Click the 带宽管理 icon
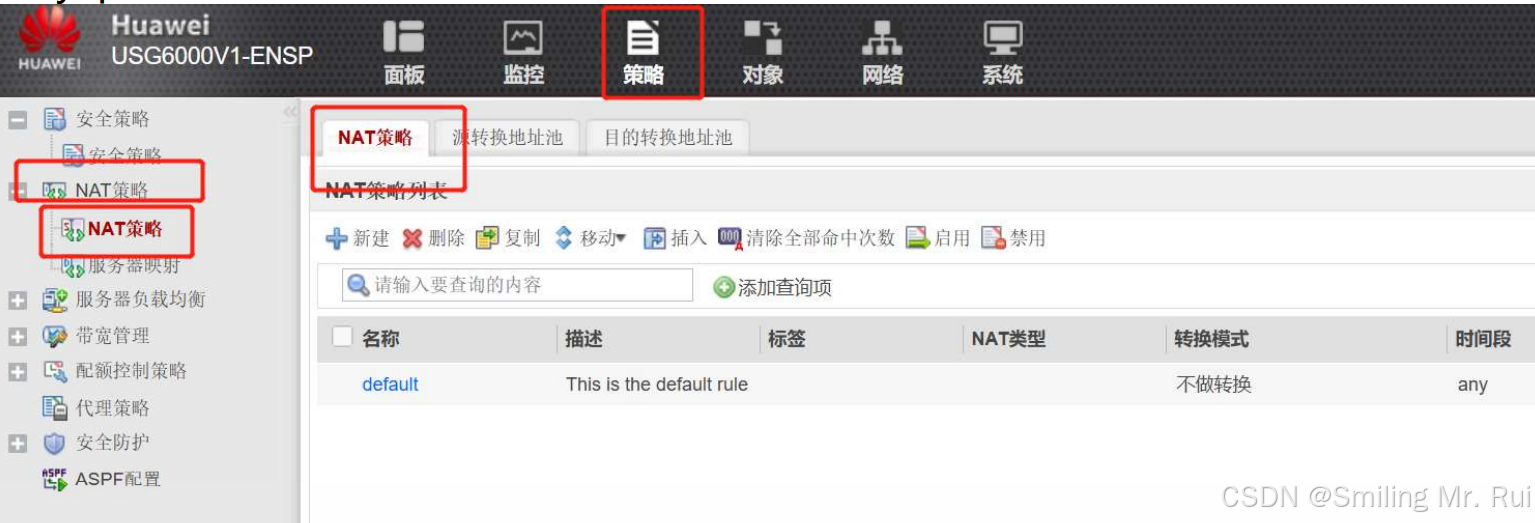 point(54,336)
